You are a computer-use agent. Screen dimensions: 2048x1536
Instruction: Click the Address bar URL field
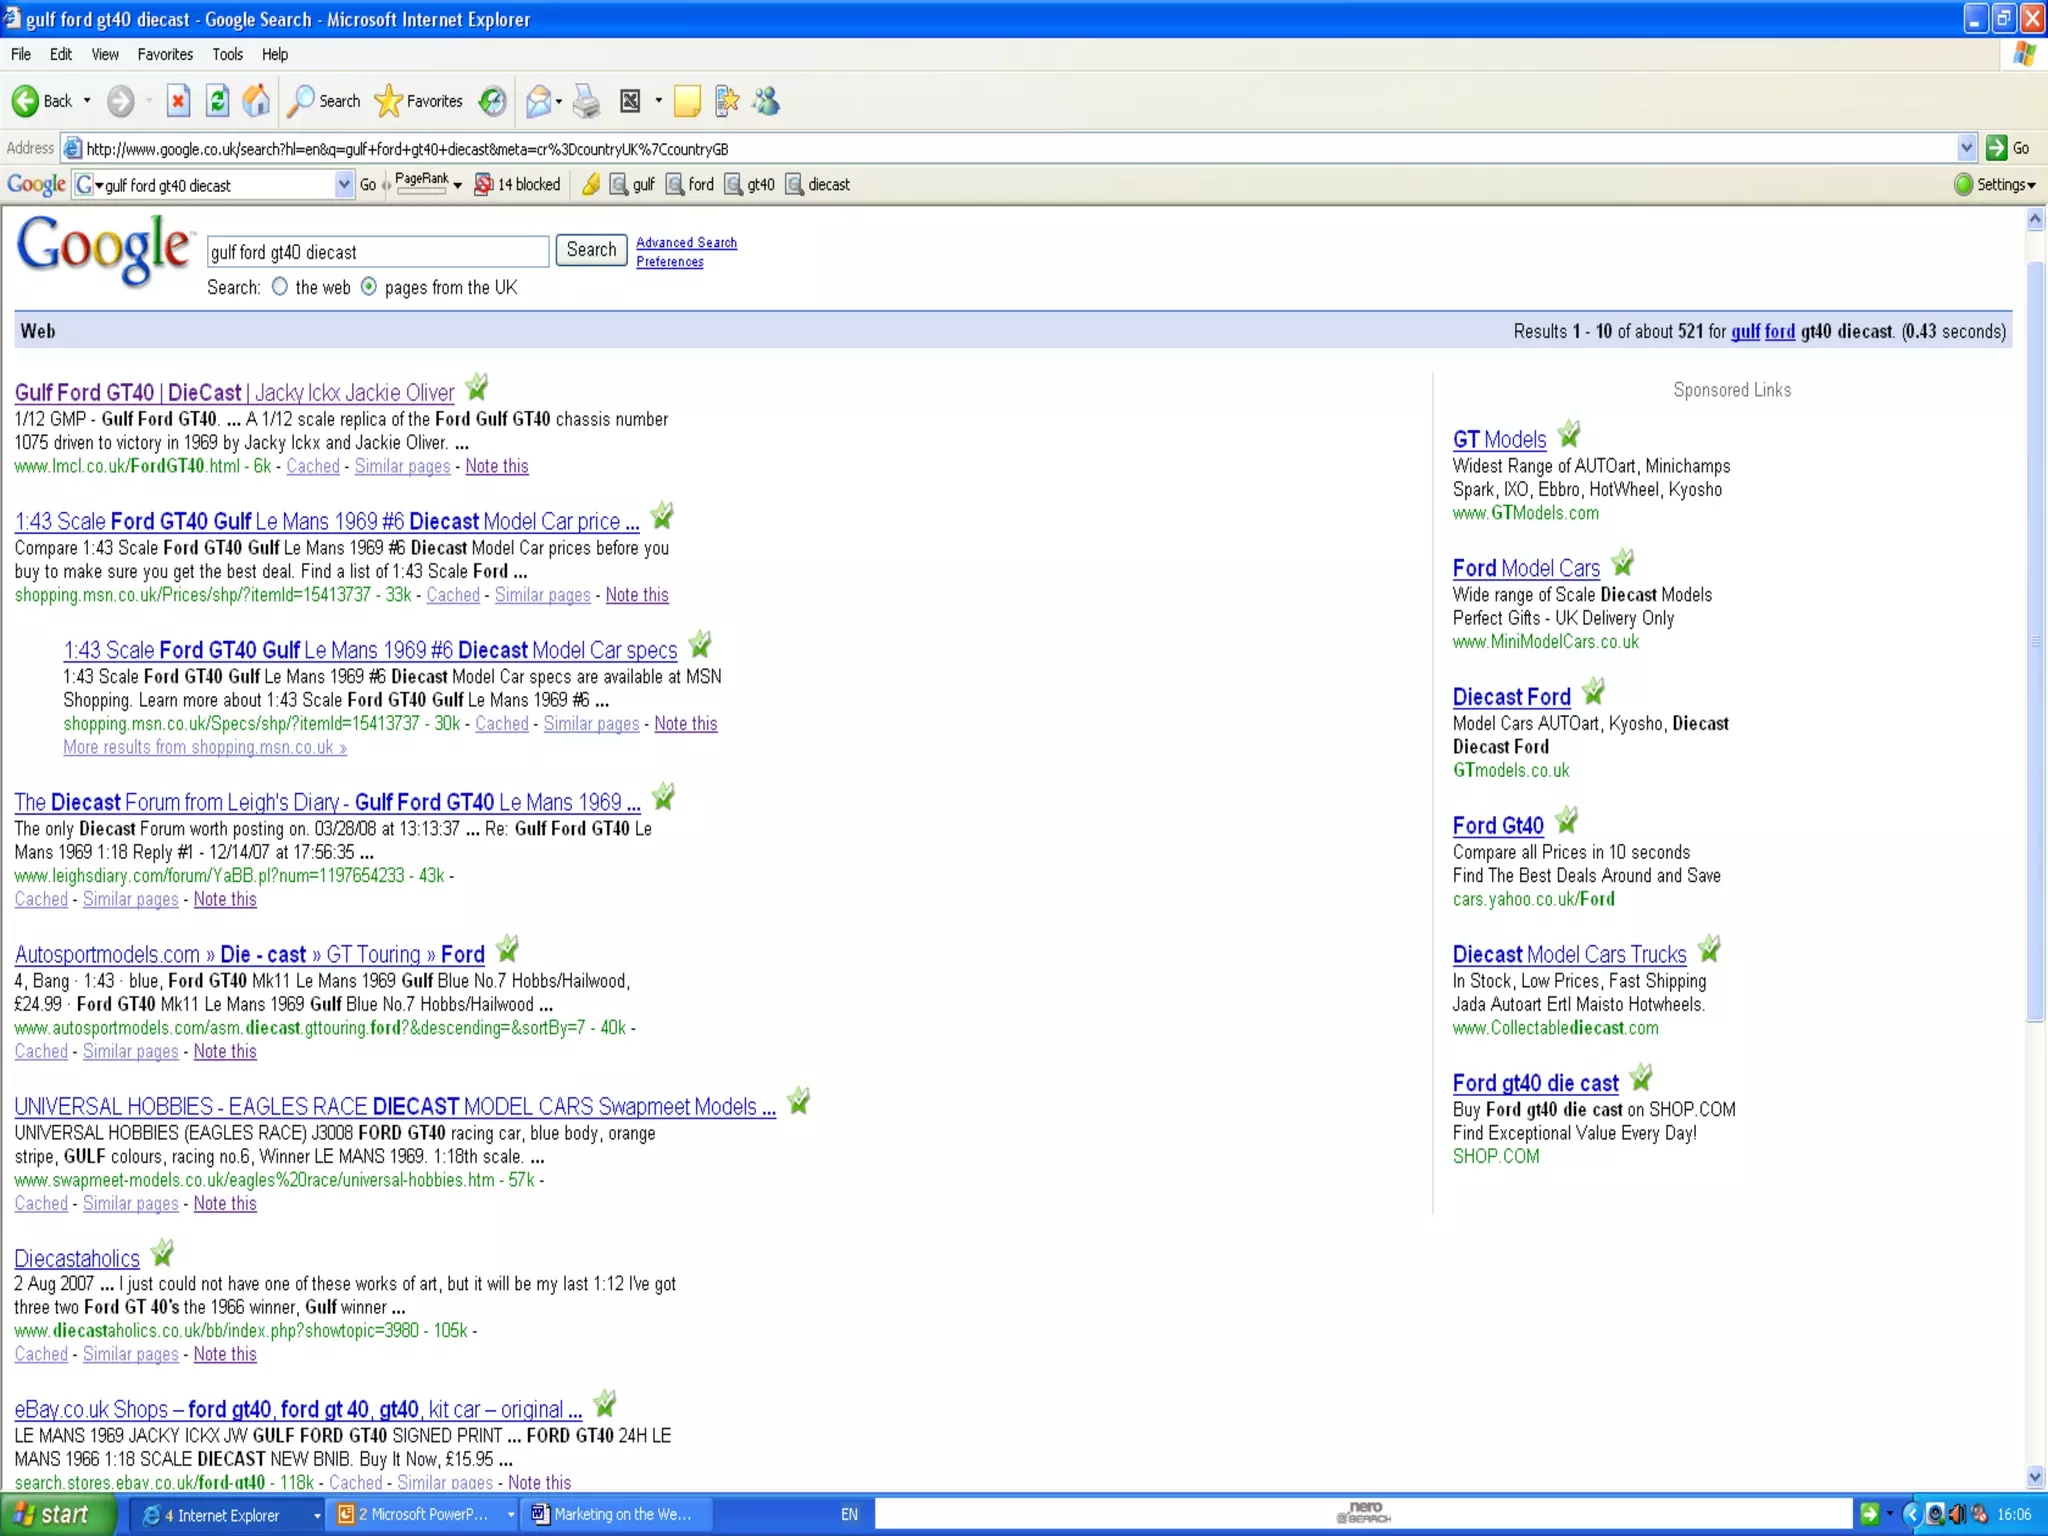tap(1020, 149)
